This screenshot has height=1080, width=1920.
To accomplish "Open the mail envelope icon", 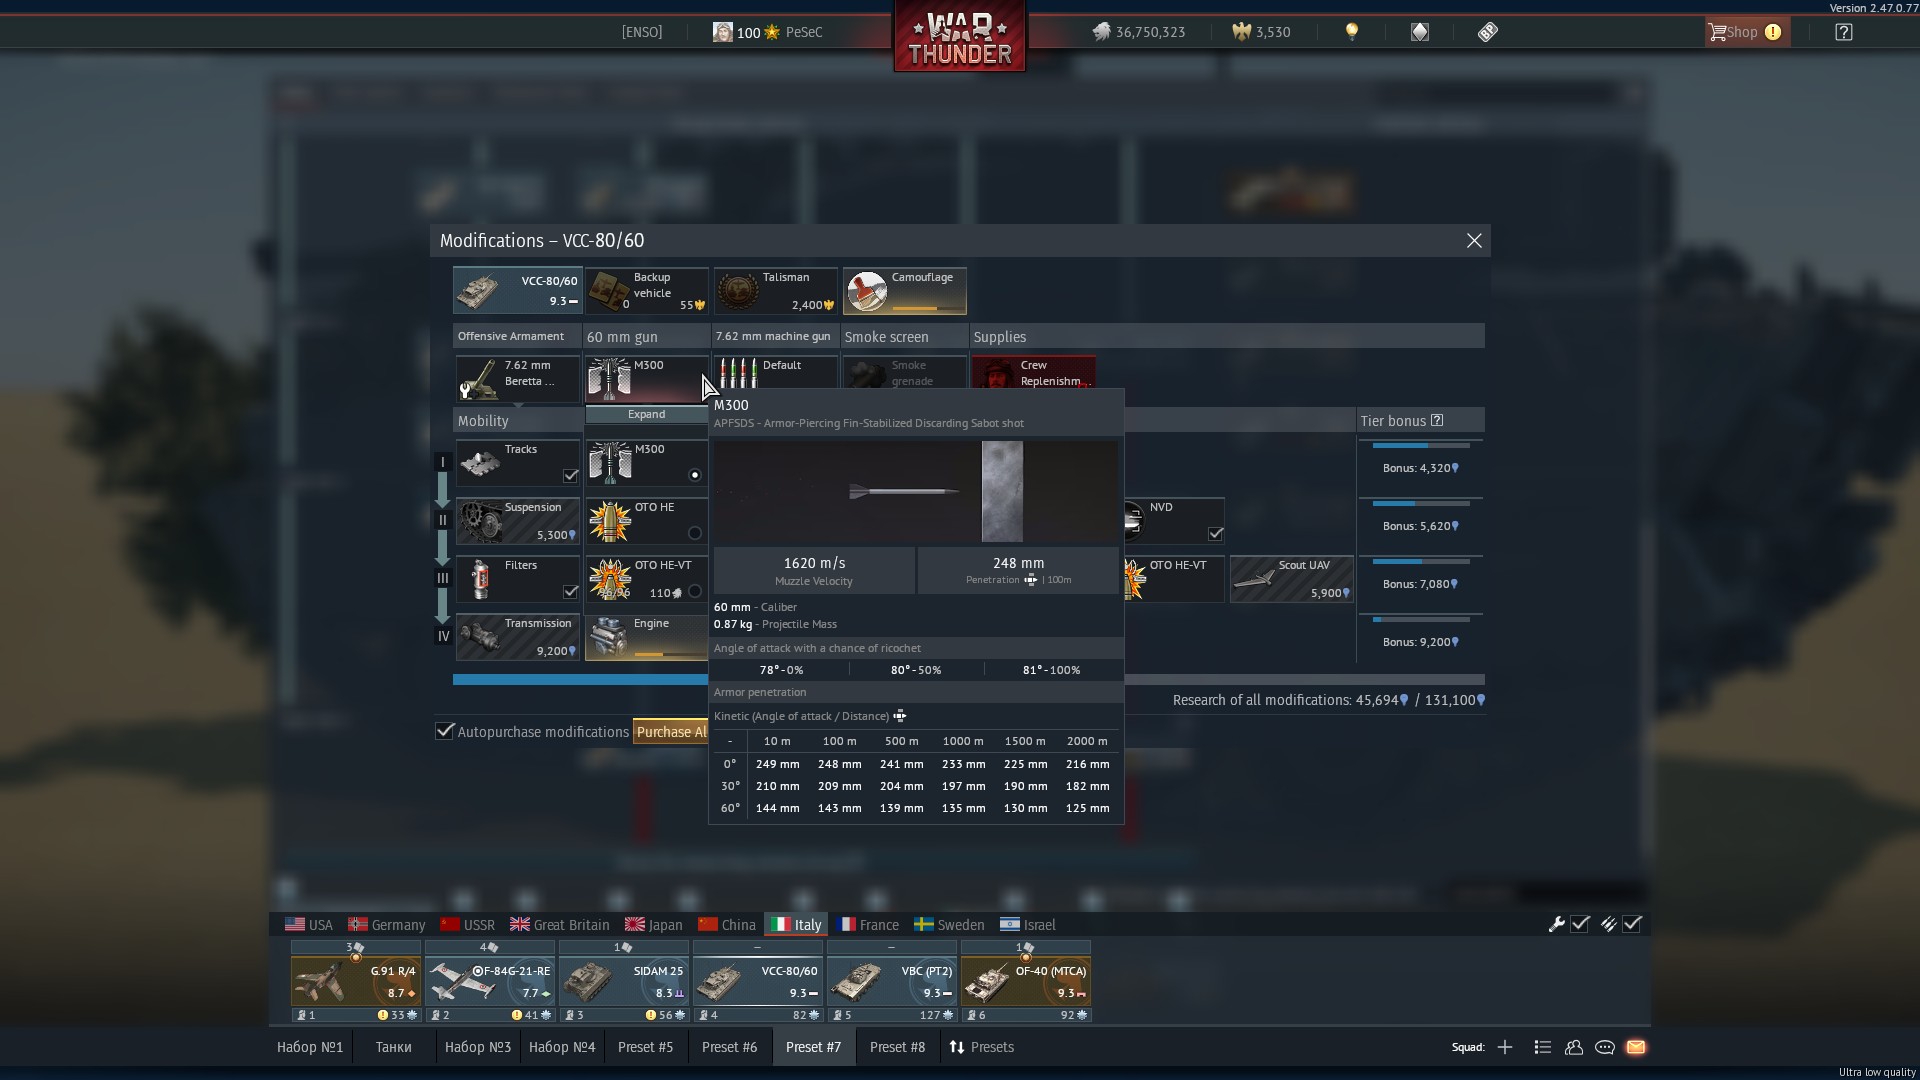I will pos(1636,1047).
